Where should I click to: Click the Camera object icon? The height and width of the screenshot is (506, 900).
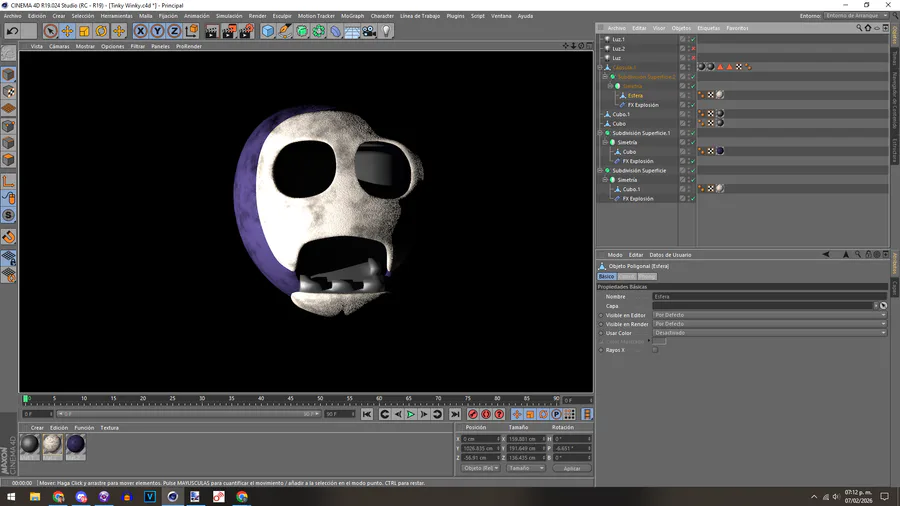[x=369, y=31]
